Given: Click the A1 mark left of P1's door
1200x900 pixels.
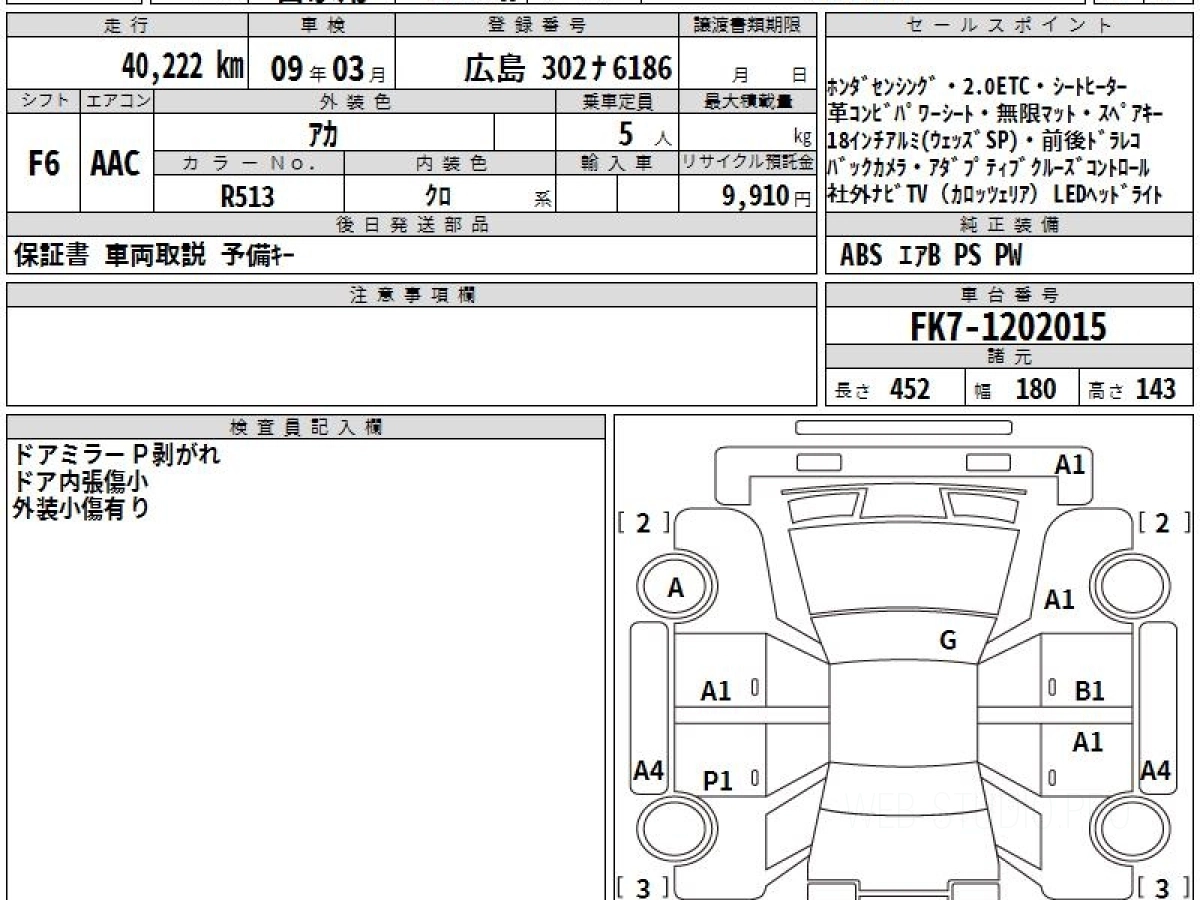Looking at the screenshot, I should coord(716,690).
